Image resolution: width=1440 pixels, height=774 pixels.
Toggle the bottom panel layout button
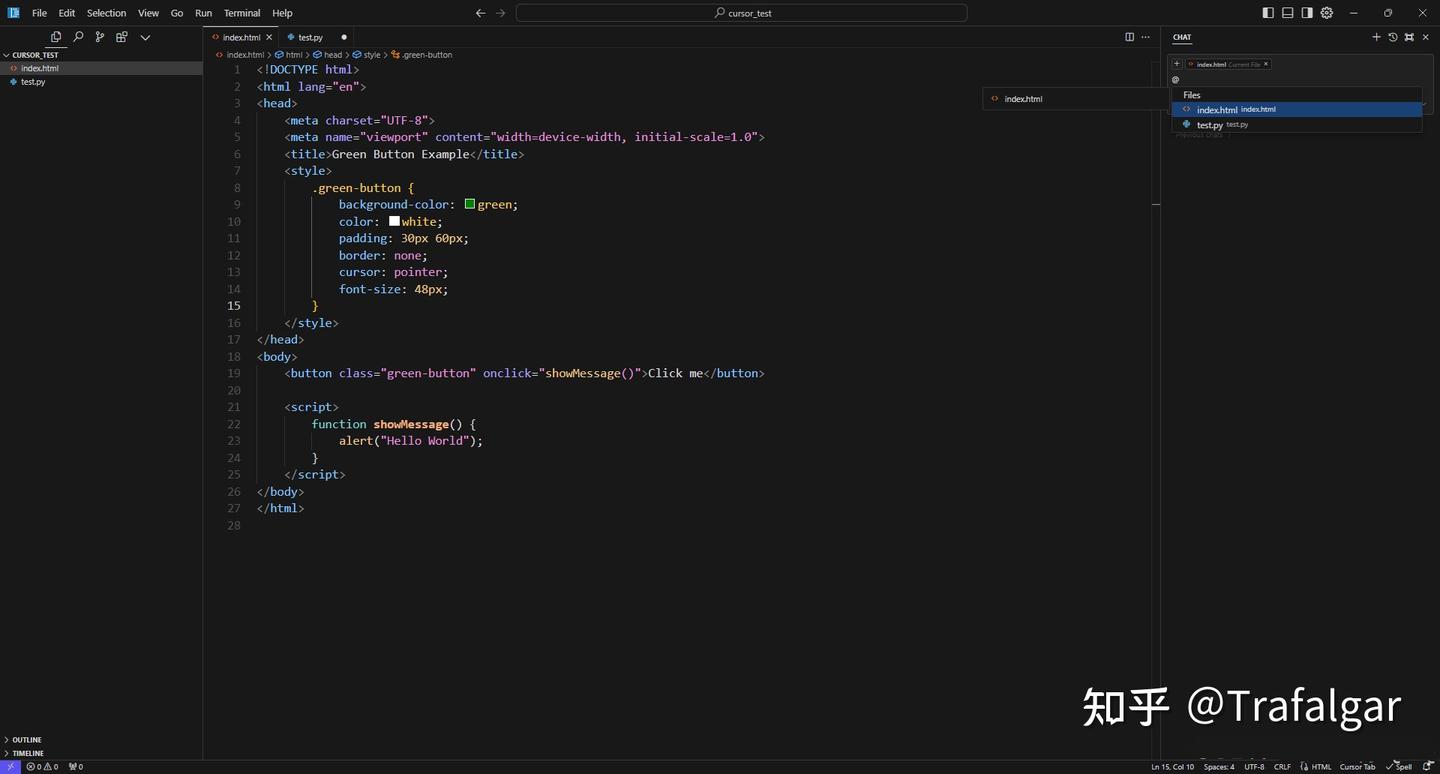coord(1288,13)
